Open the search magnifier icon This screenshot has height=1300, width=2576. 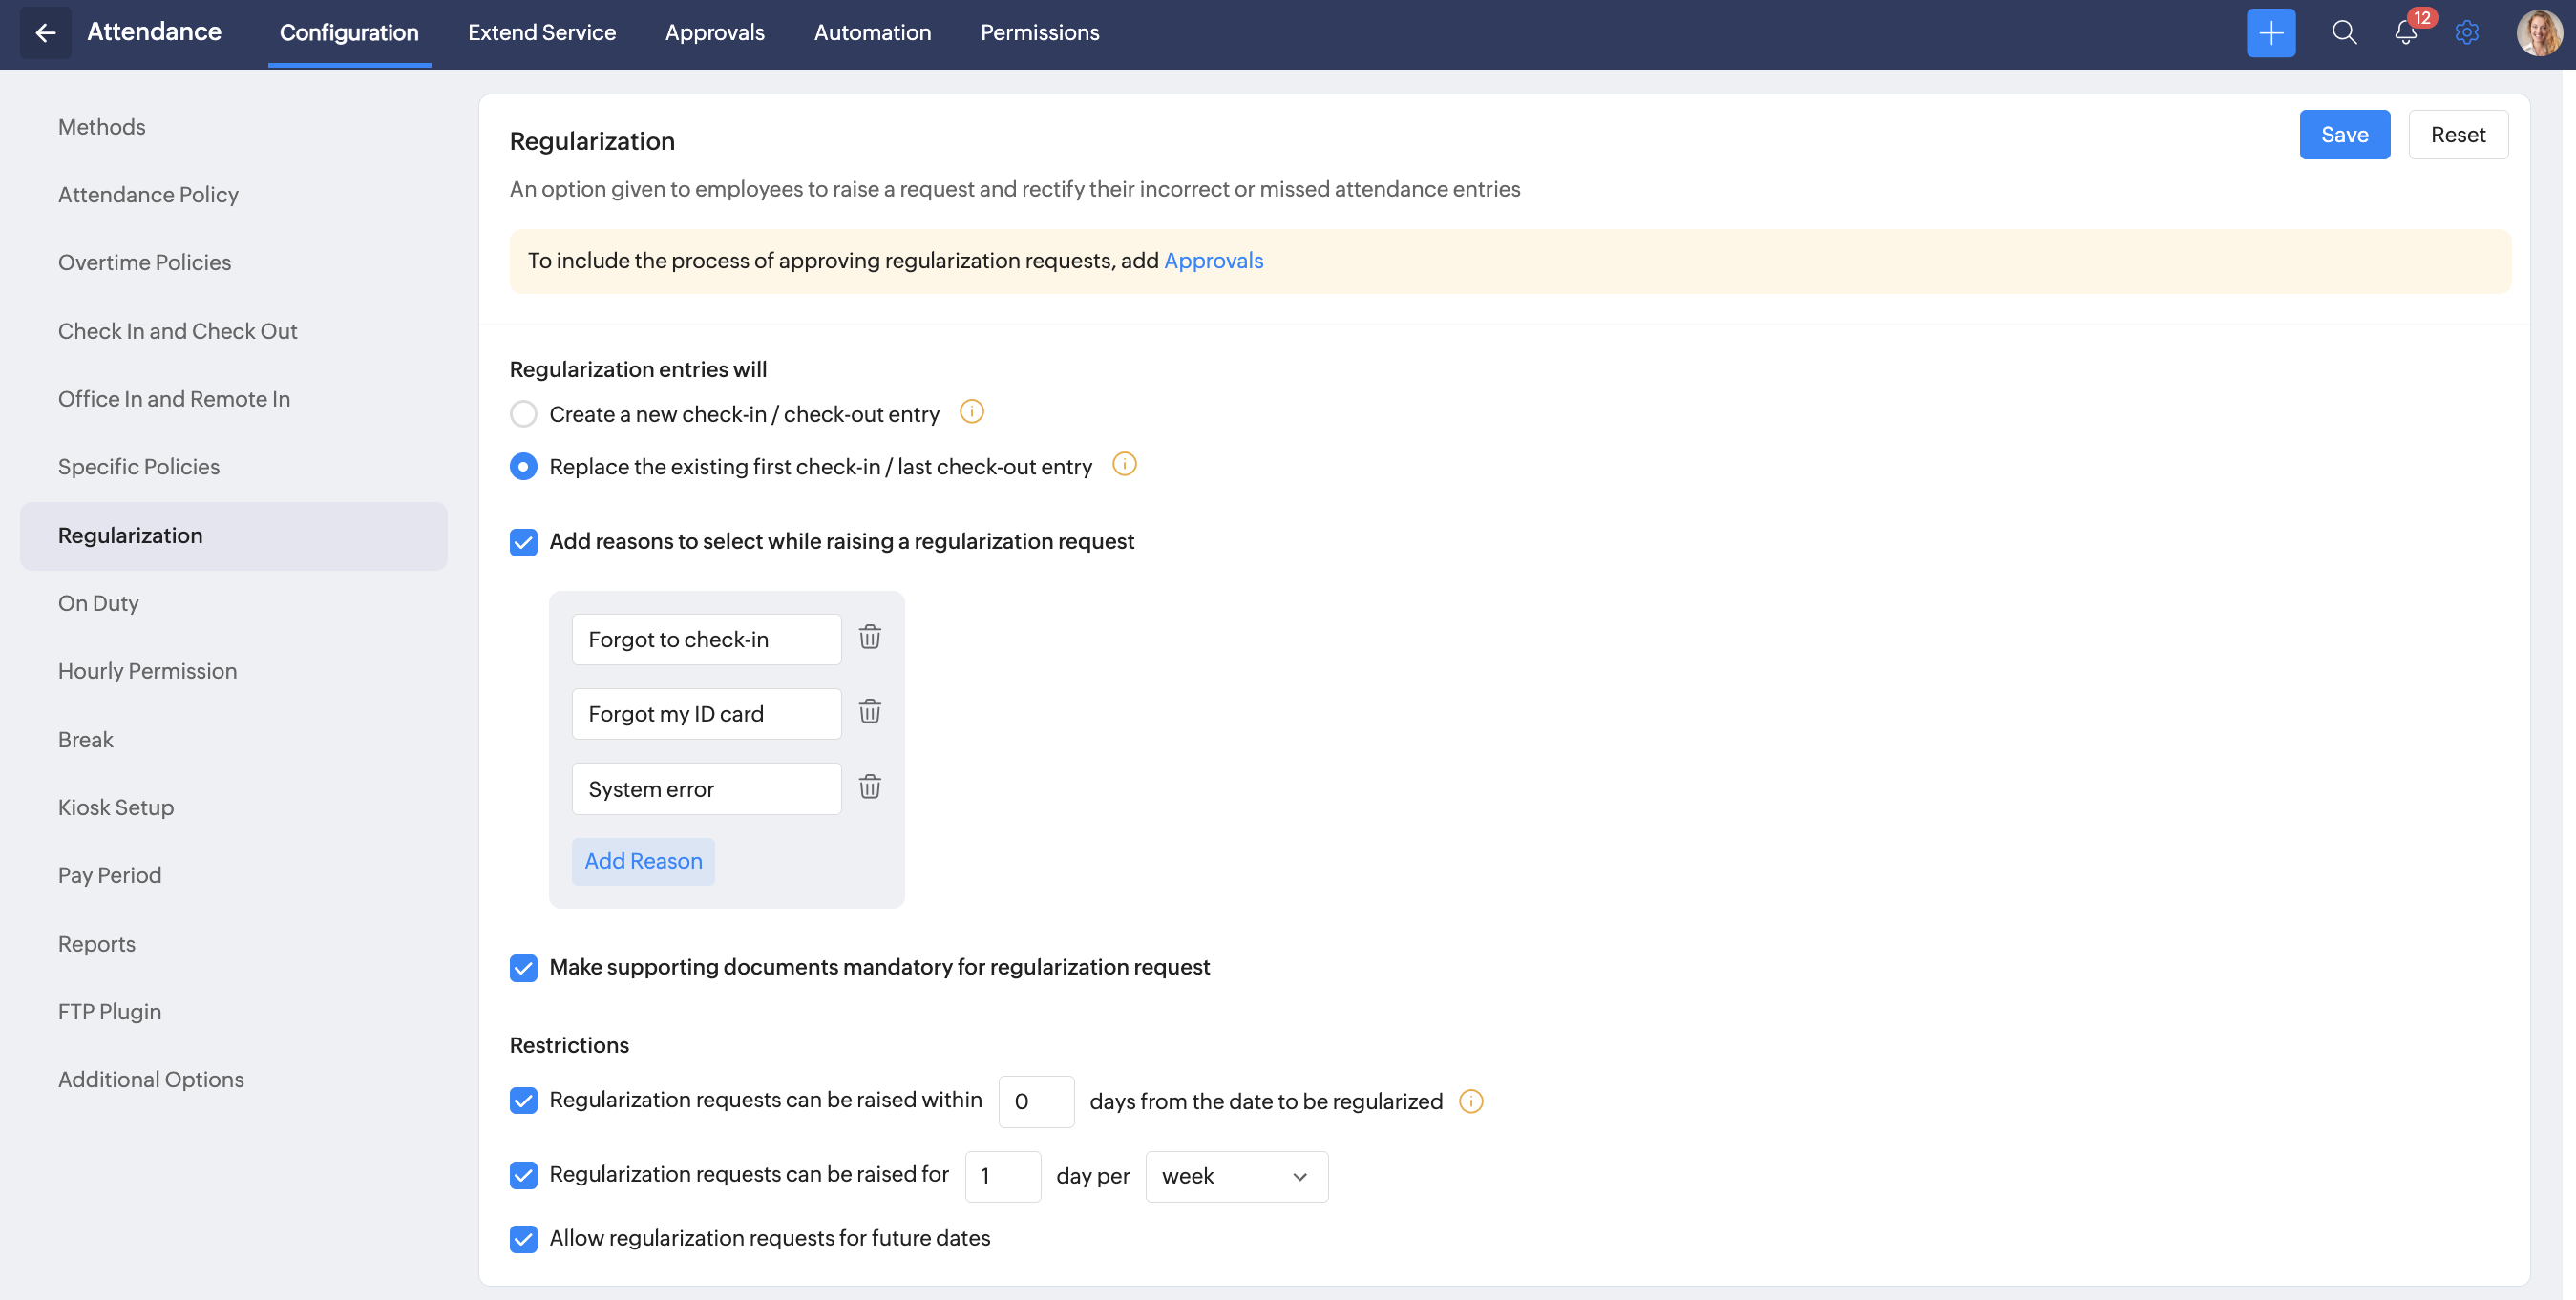click(x=2343, y=33)
